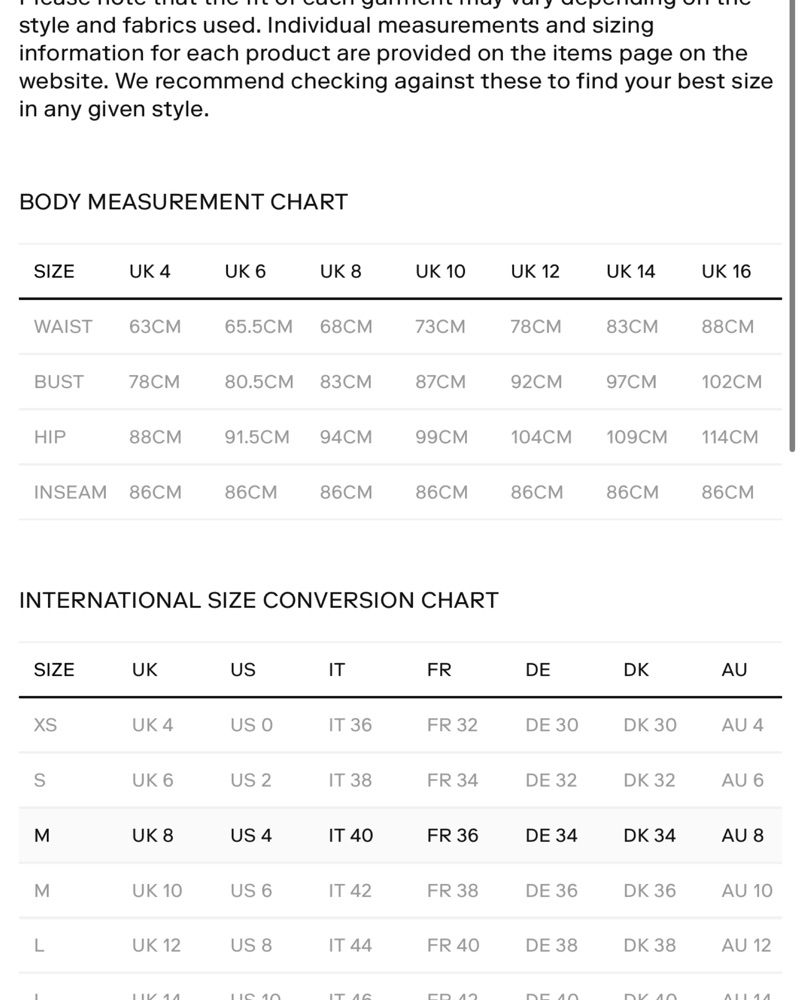Click the UK 16 column header

(x=726, y=272)
